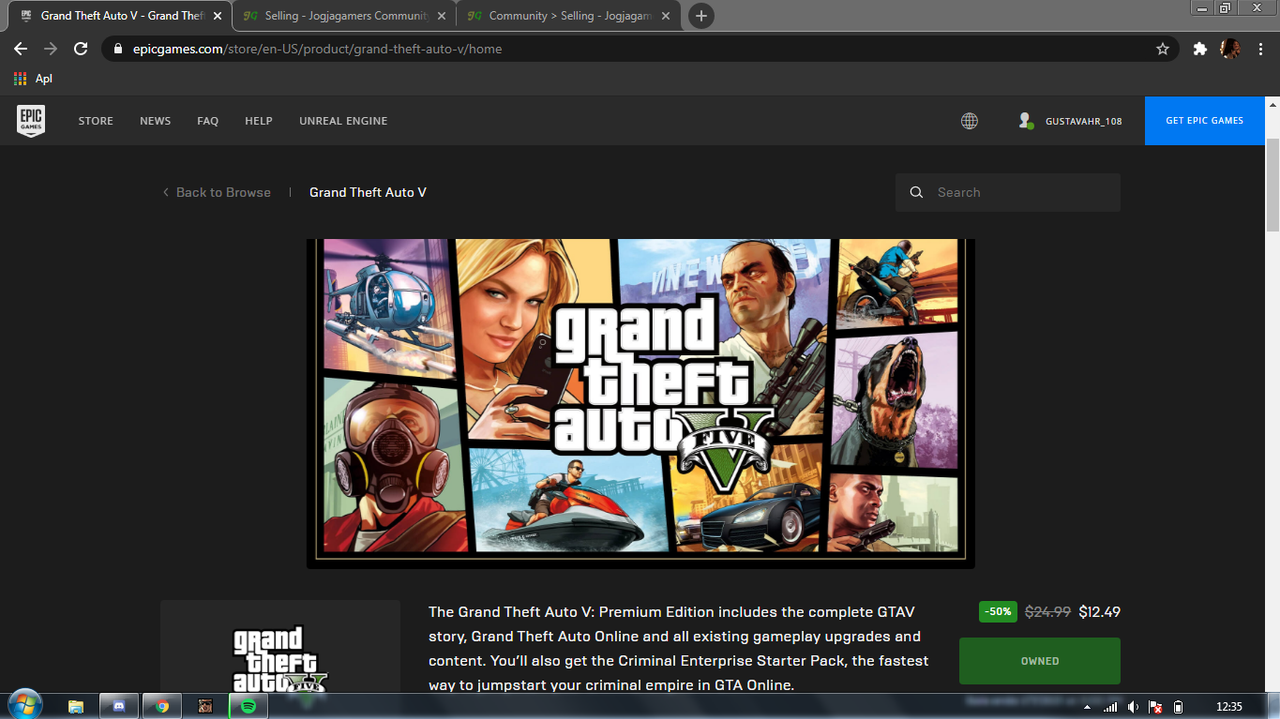Click the page vertical scrollbar thumb

[x=1273, y=185]
